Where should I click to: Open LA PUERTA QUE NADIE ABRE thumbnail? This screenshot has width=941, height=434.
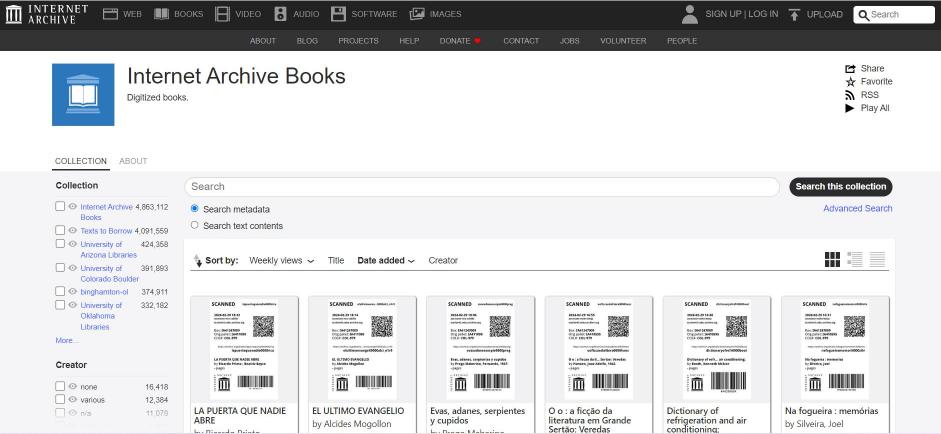[244, 350]
